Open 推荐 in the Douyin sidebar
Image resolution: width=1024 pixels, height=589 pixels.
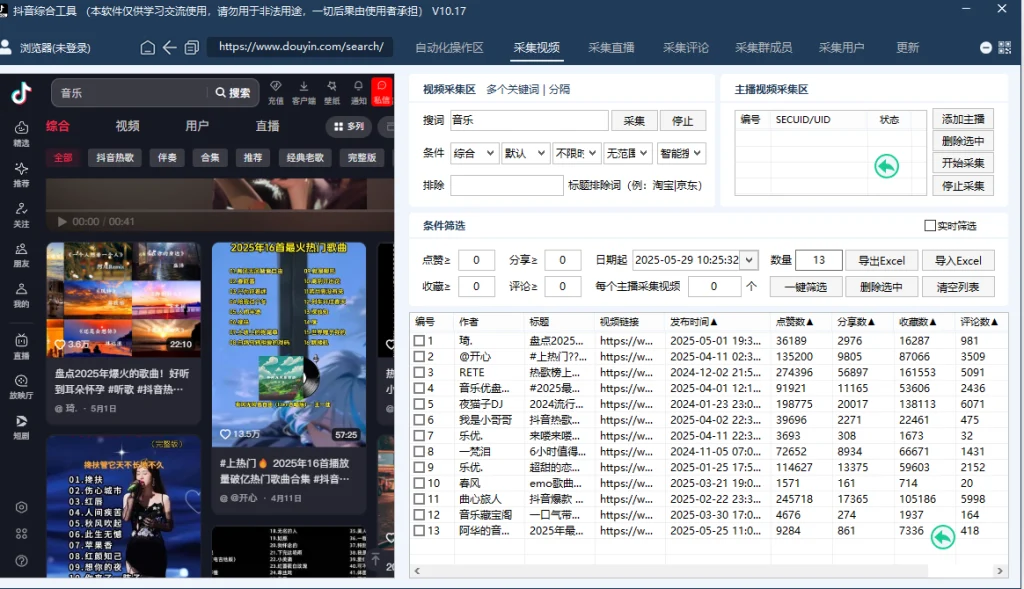[x=22, y=174]
